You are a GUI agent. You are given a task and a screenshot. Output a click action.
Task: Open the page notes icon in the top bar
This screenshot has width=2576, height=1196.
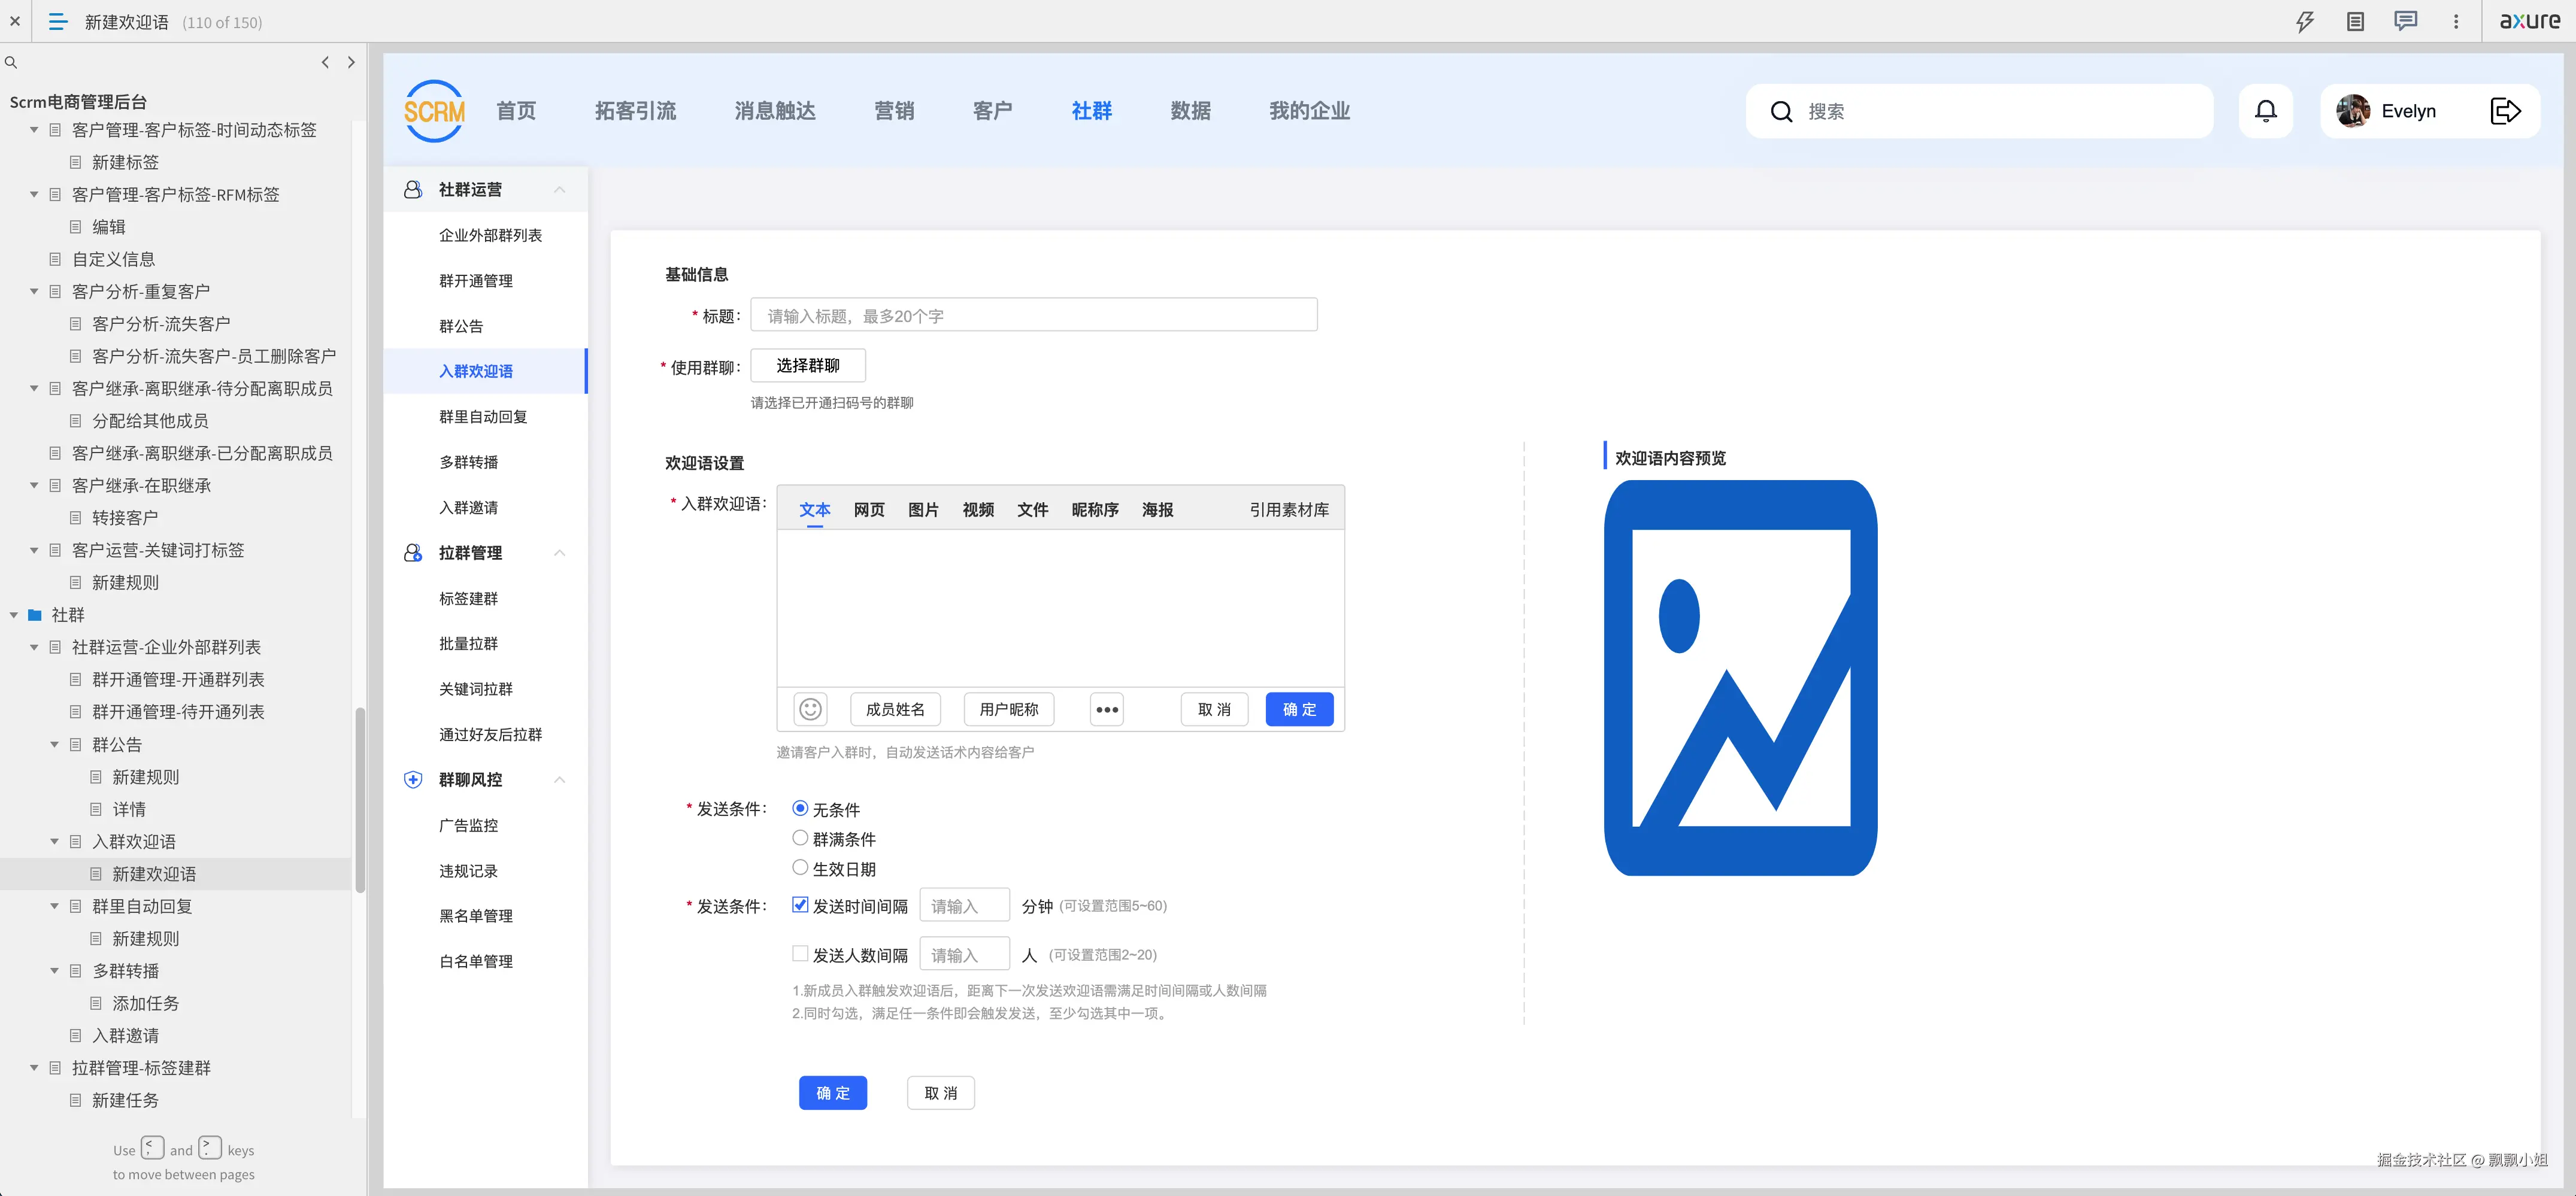(2355, 21)
